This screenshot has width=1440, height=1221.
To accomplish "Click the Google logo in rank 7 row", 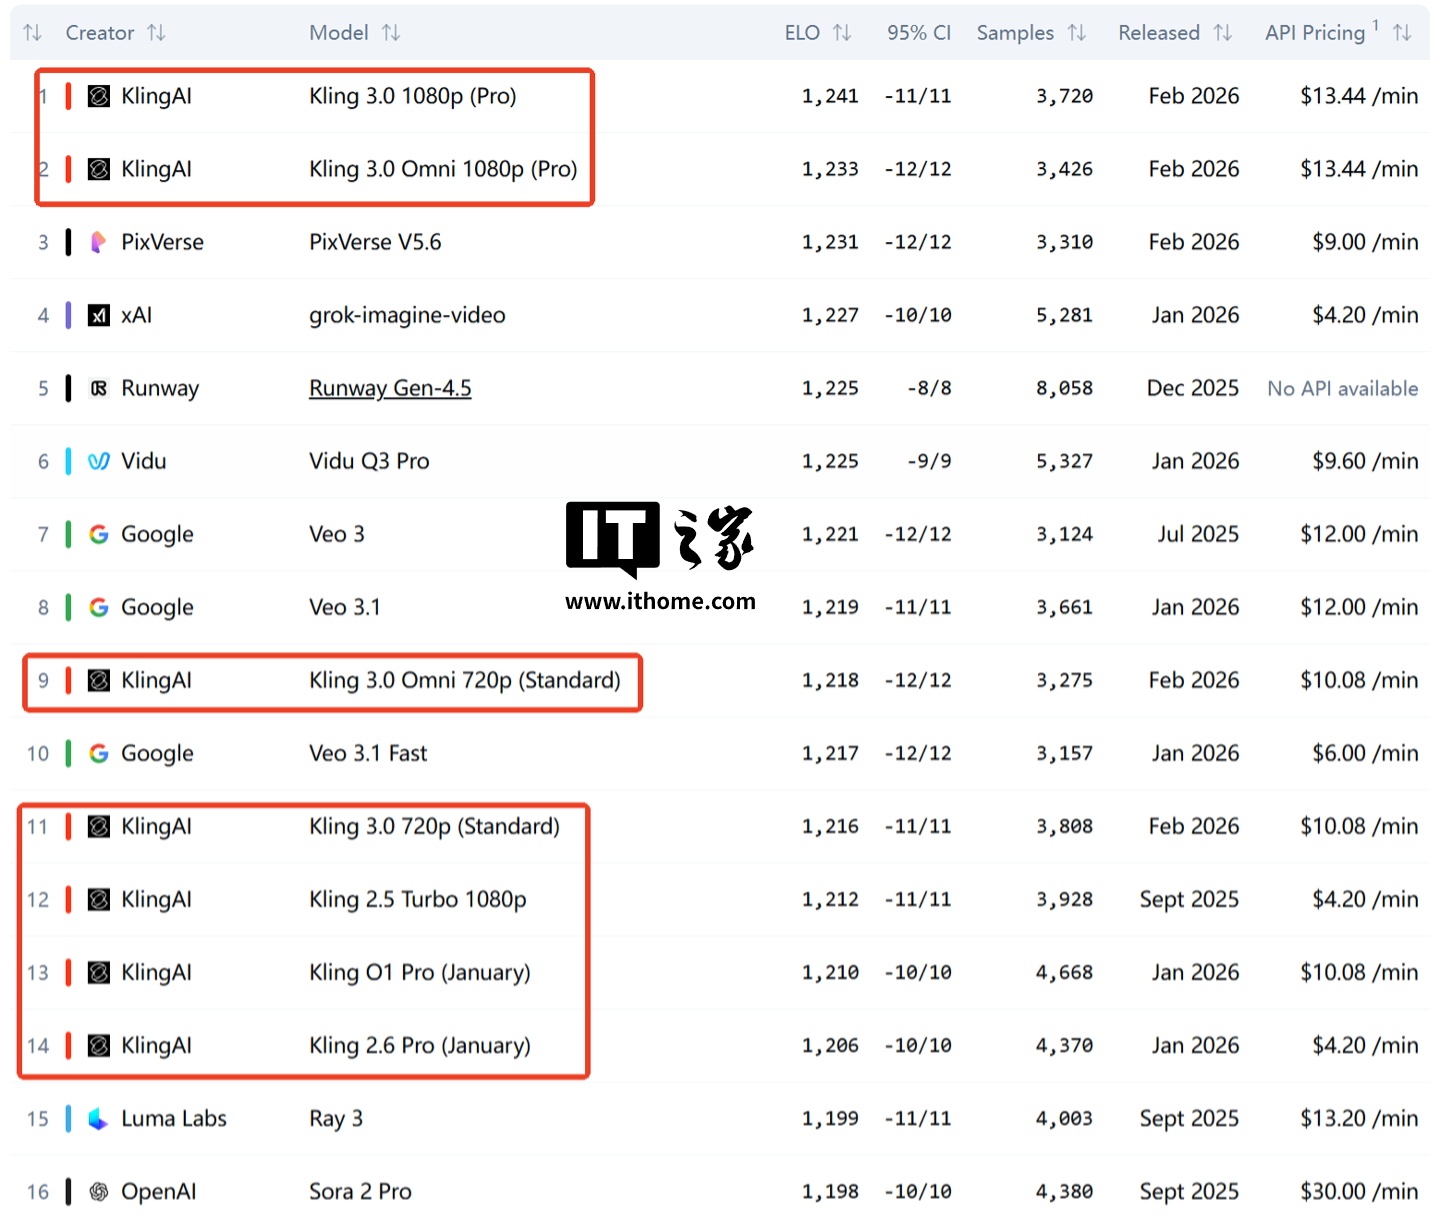I will (x=99, y=534).
